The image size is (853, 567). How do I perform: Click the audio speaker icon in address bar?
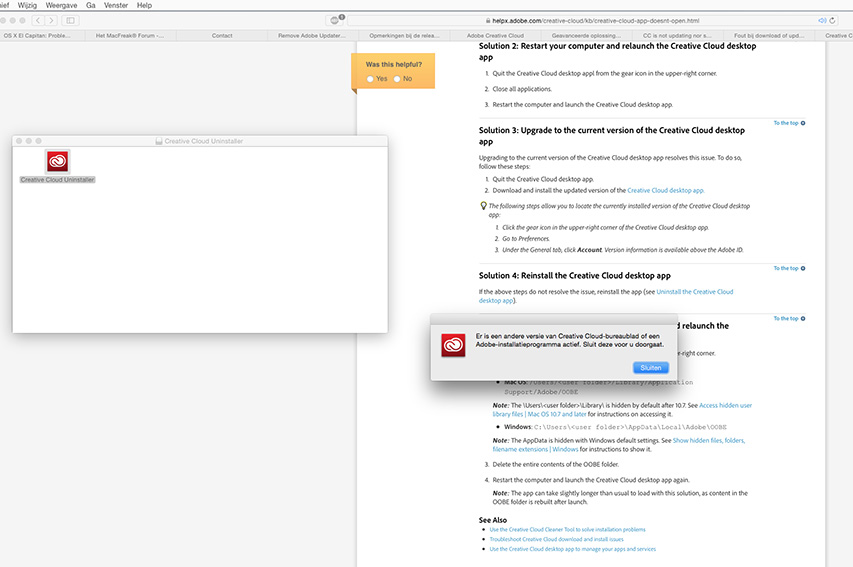[x=822, y=21]
